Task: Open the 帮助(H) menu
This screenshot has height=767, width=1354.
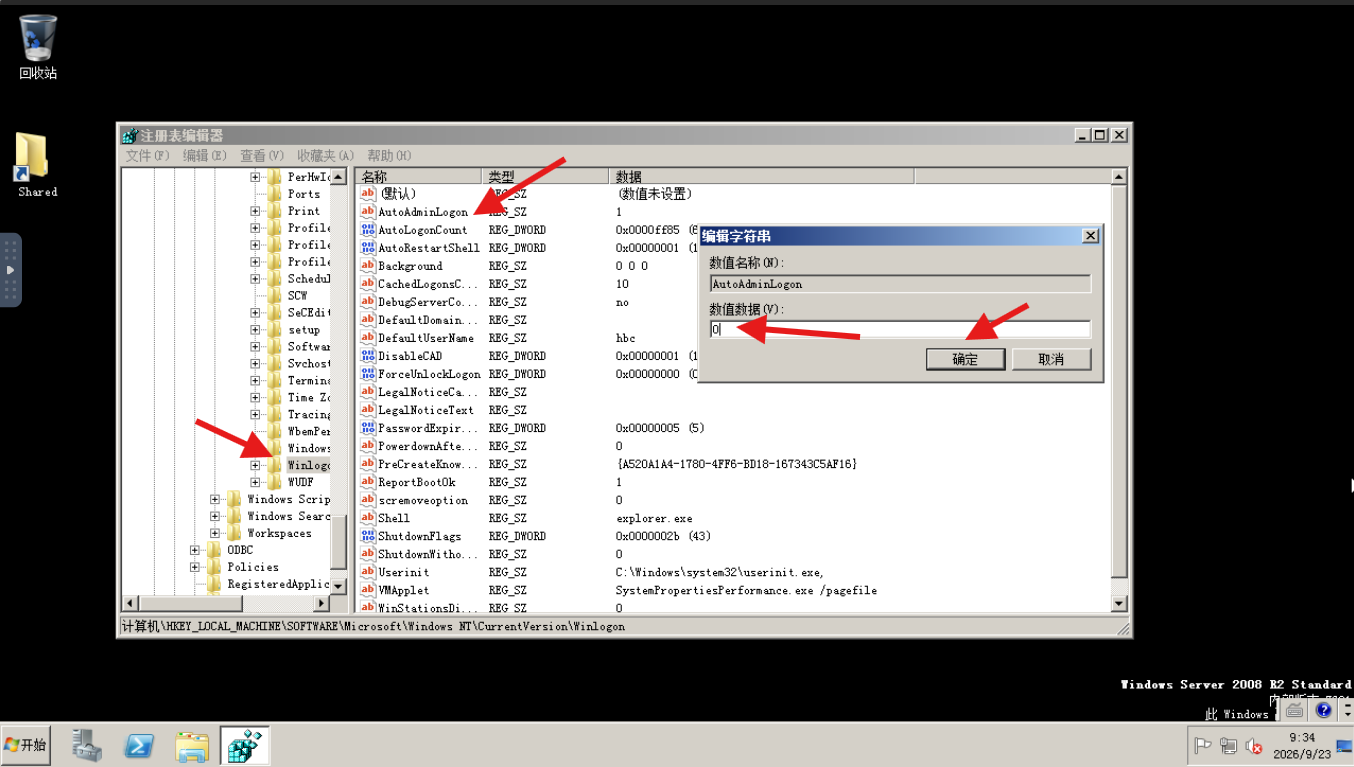Action: [x=389, y=156]
